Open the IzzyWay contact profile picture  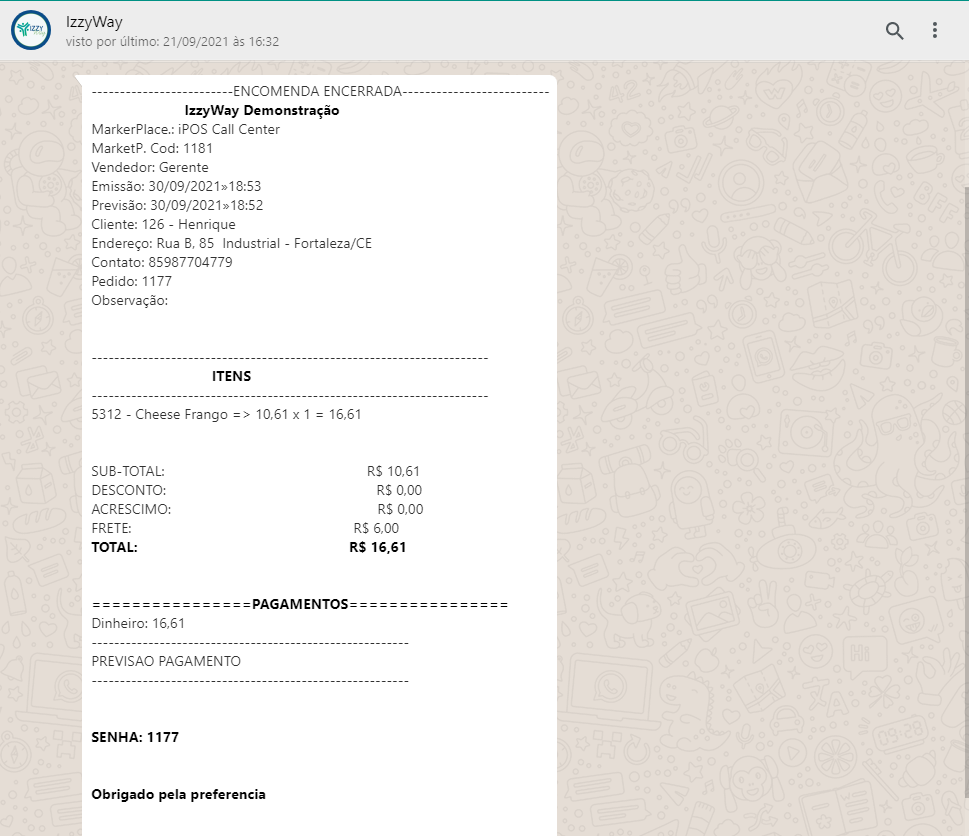[x=30, y=30]
